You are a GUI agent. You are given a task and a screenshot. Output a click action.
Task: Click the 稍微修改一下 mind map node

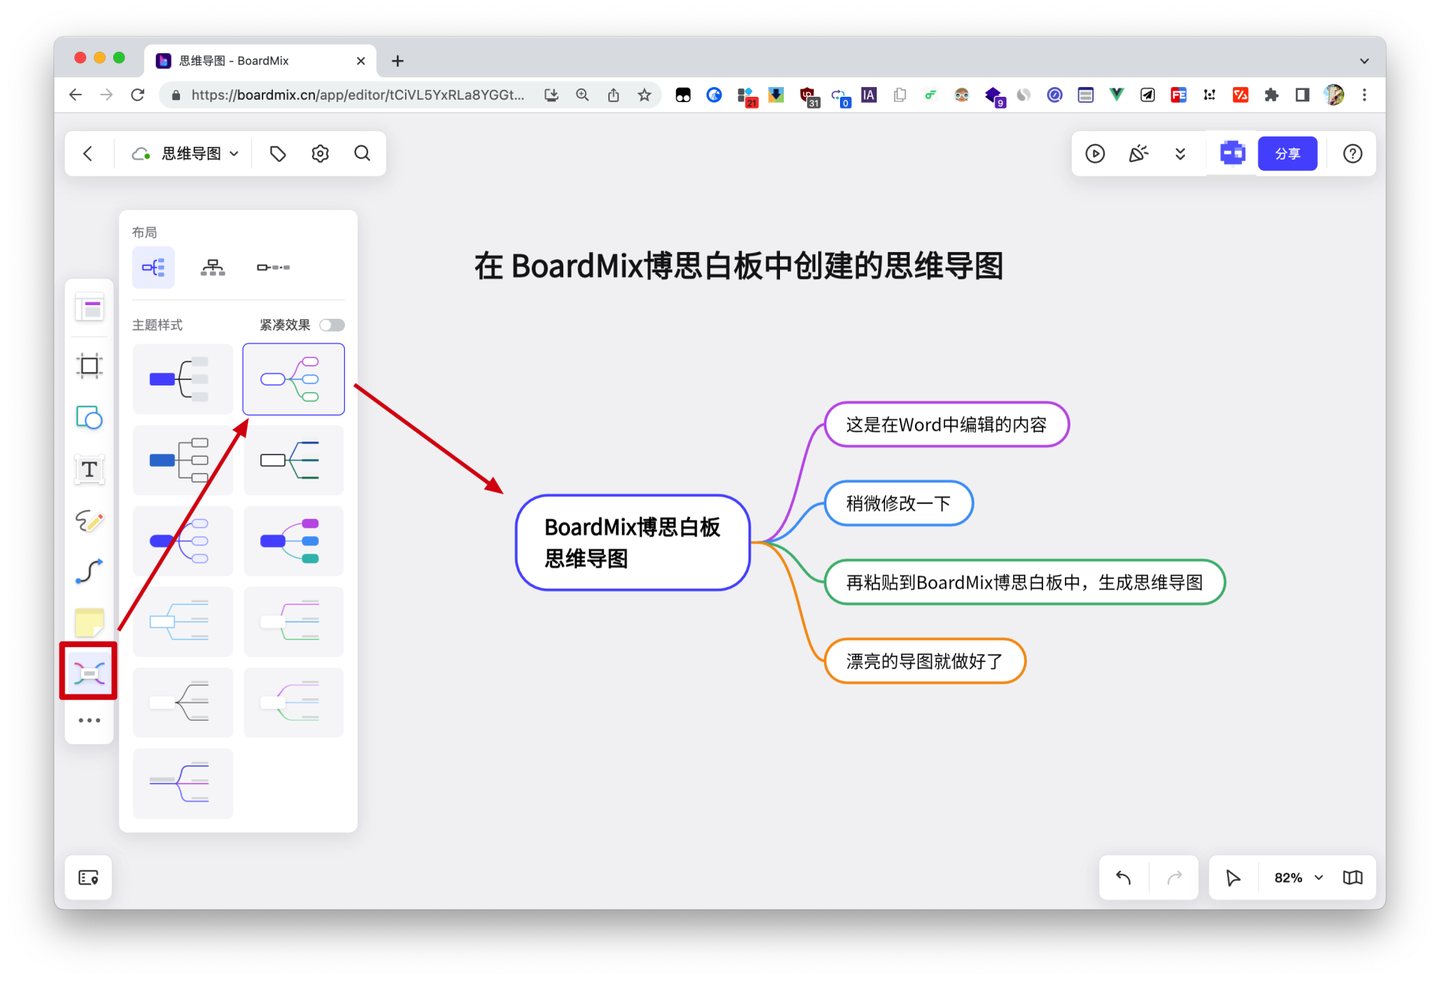click(x=898, y=503)
